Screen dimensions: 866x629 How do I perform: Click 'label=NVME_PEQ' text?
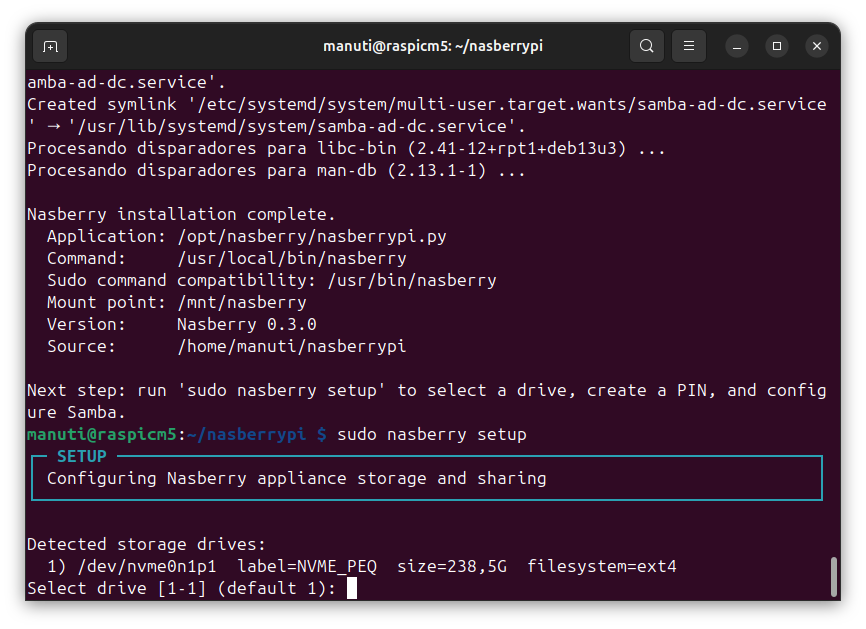coord(307,567)
